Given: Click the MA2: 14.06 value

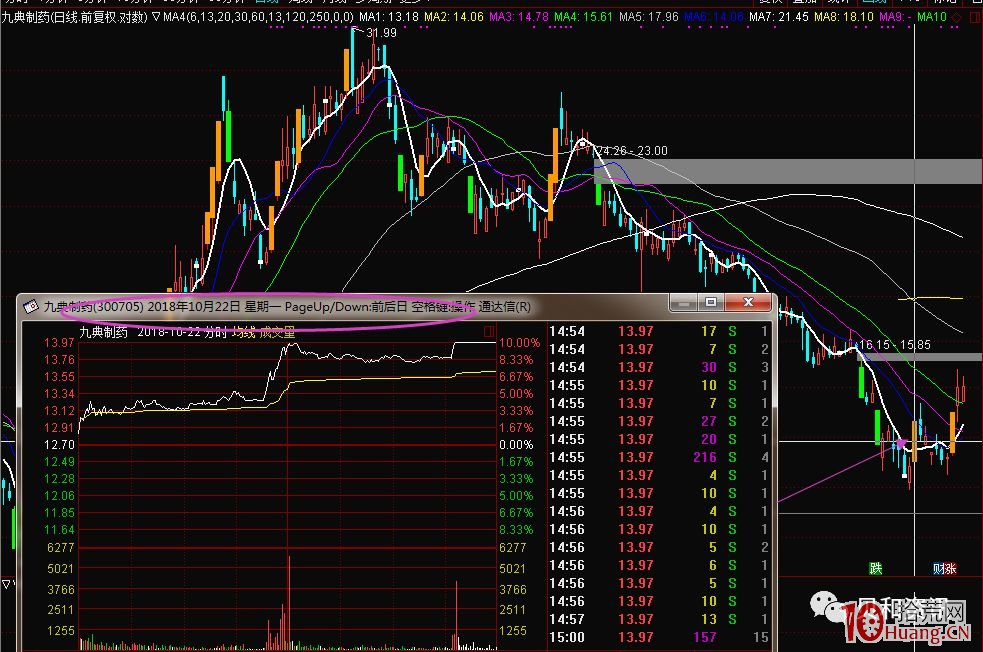Looking at the screenshot, I should click(454, 17).
